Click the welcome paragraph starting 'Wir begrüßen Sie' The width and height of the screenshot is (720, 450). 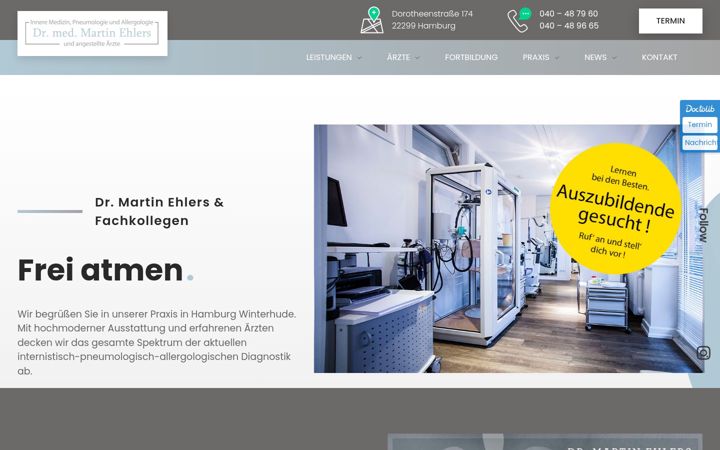(x=157, y=343)
